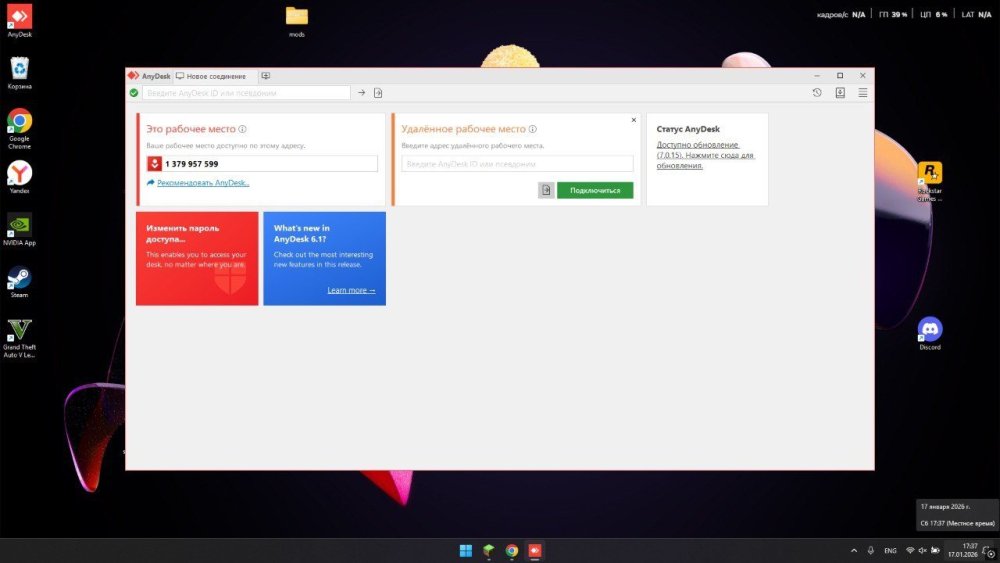This screenshot has width=1000, height=563.
Task: Open the Grand Theft Auto V shortcut
Action: point(19,338)
